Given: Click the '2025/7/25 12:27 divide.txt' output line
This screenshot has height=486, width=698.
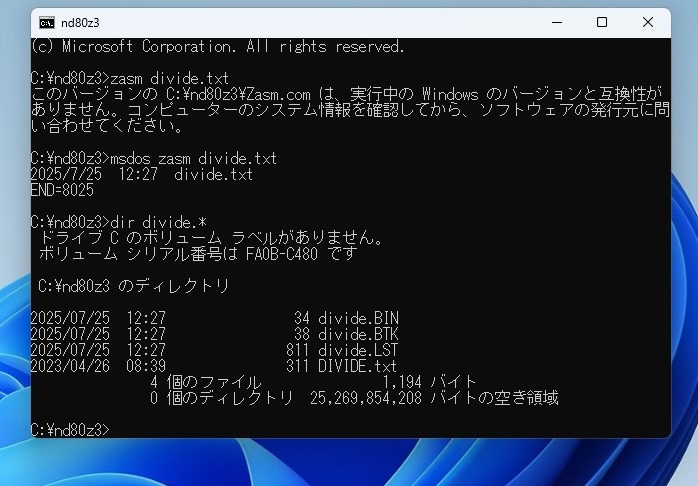Looking at the screenshot, I should tap(142, 174).
